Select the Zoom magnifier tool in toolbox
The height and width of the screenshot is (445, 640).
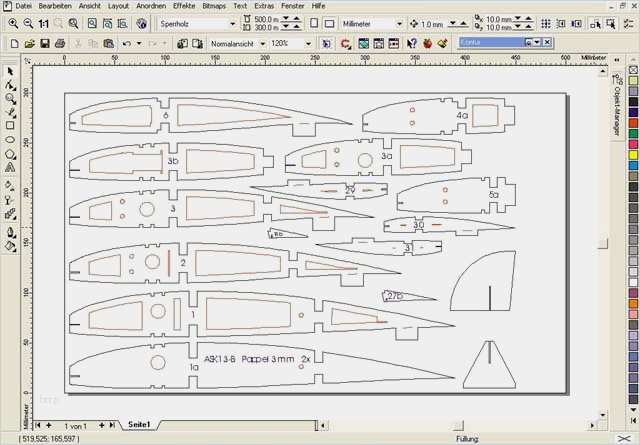10,98
